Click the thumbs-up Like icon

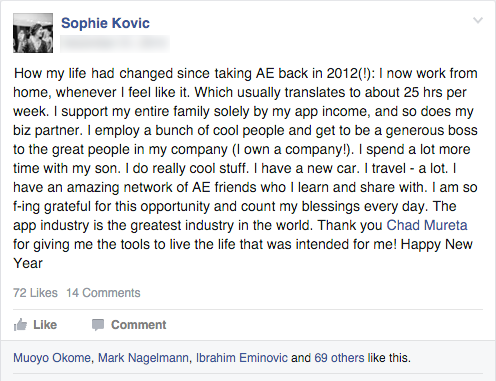click(20, 325)
